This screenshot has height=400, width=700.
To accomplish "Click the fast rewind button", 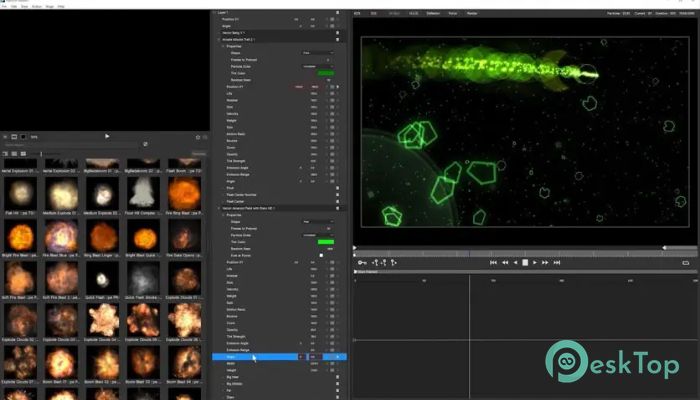I will 505,262.
